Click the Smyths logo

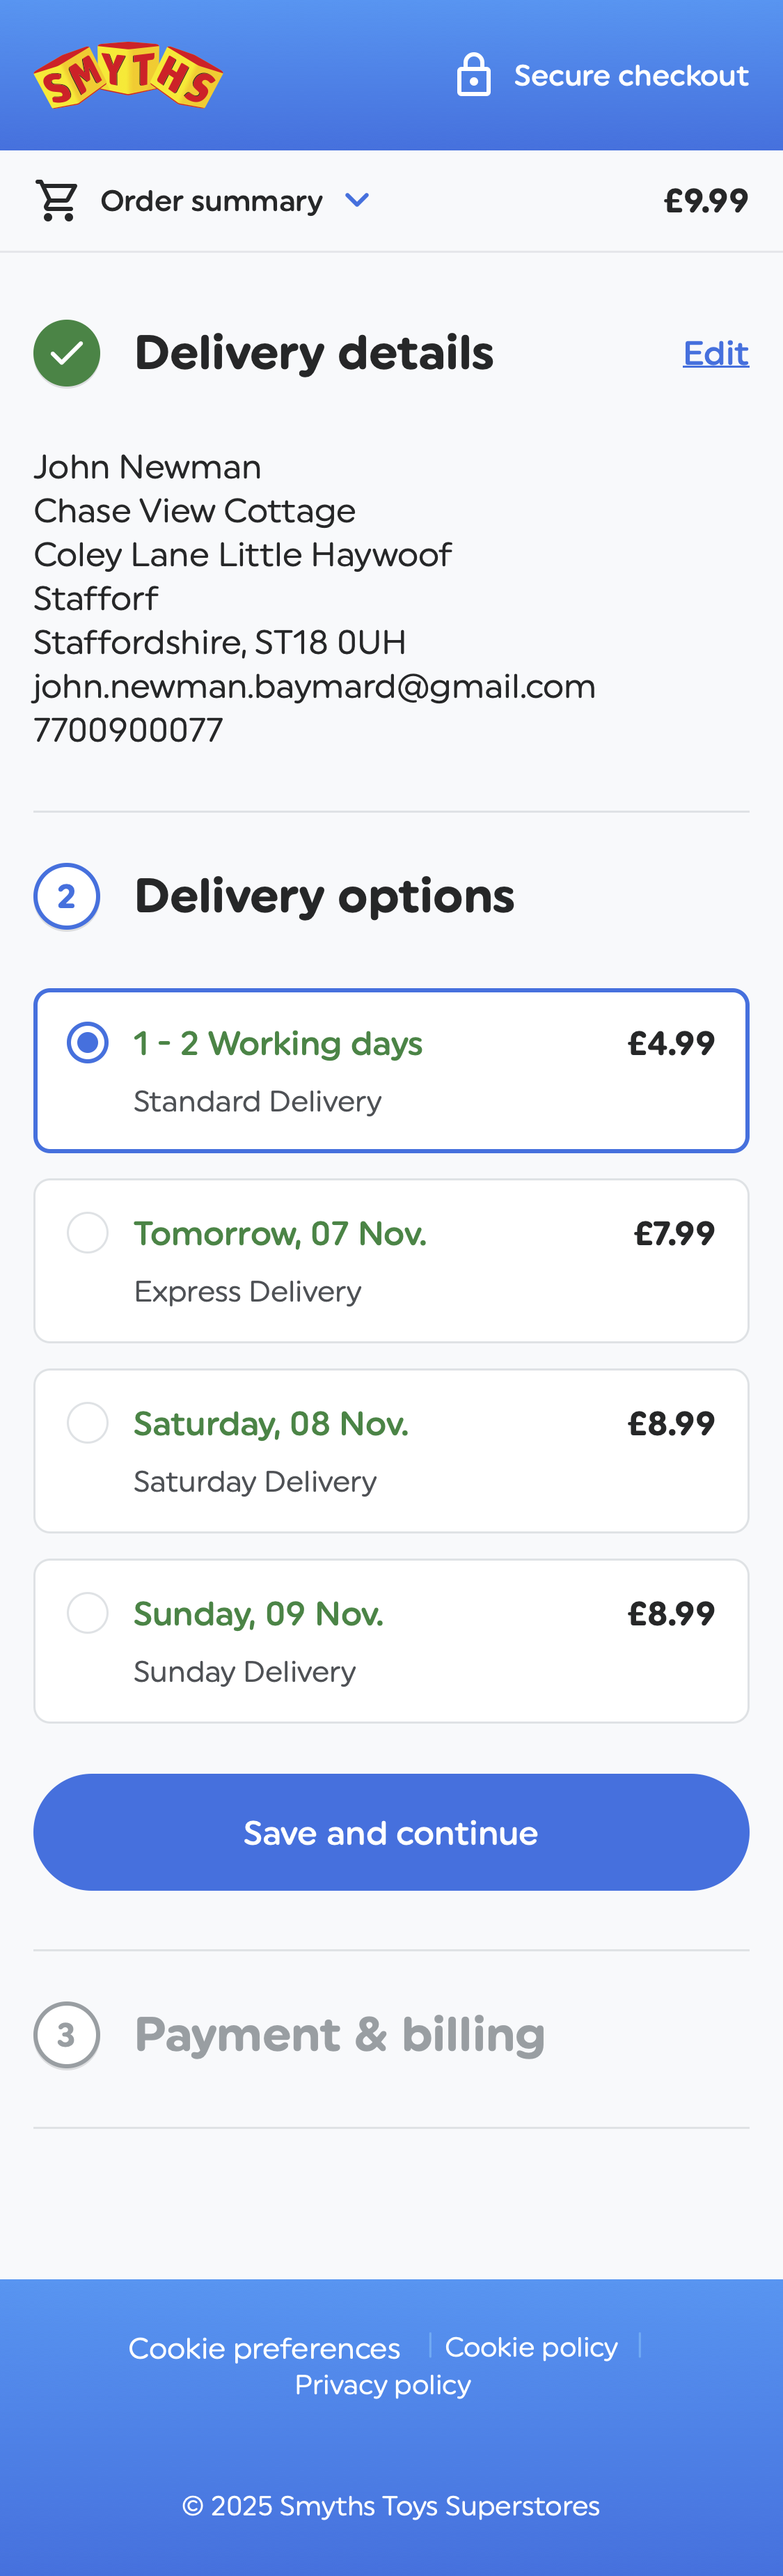pos(128,74)
